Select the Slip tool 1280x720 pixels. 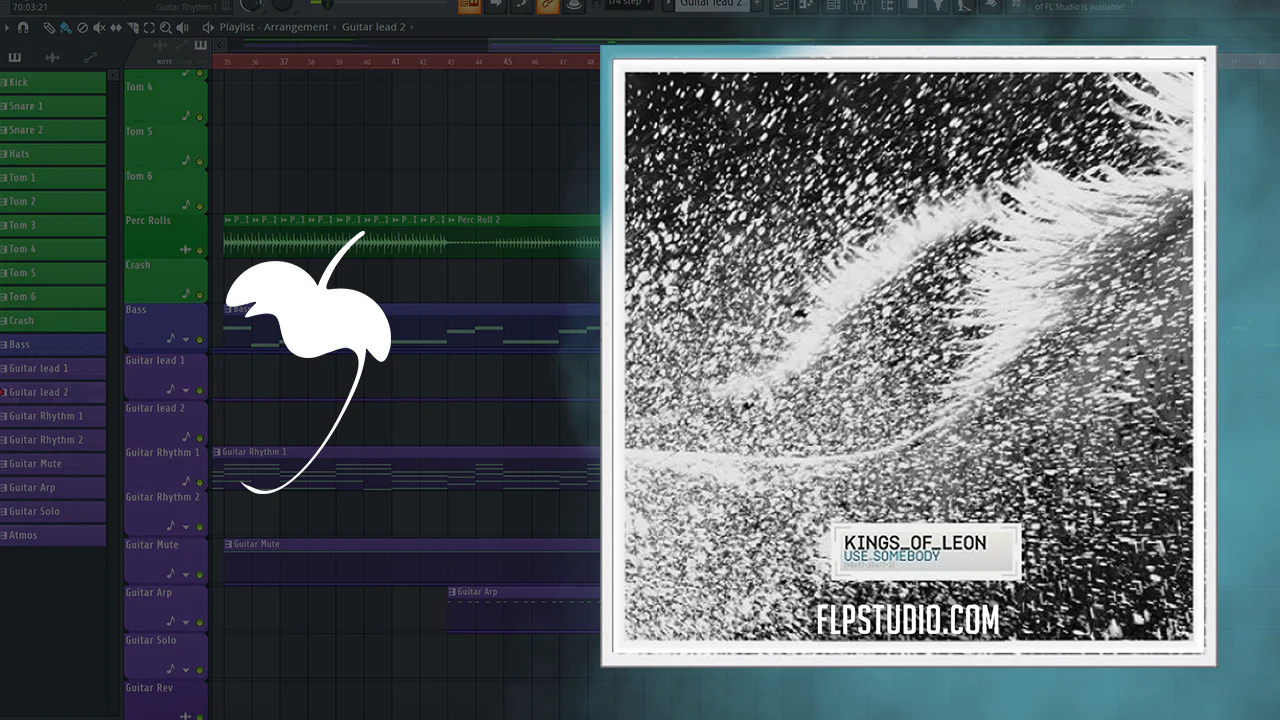click(115, 28)
